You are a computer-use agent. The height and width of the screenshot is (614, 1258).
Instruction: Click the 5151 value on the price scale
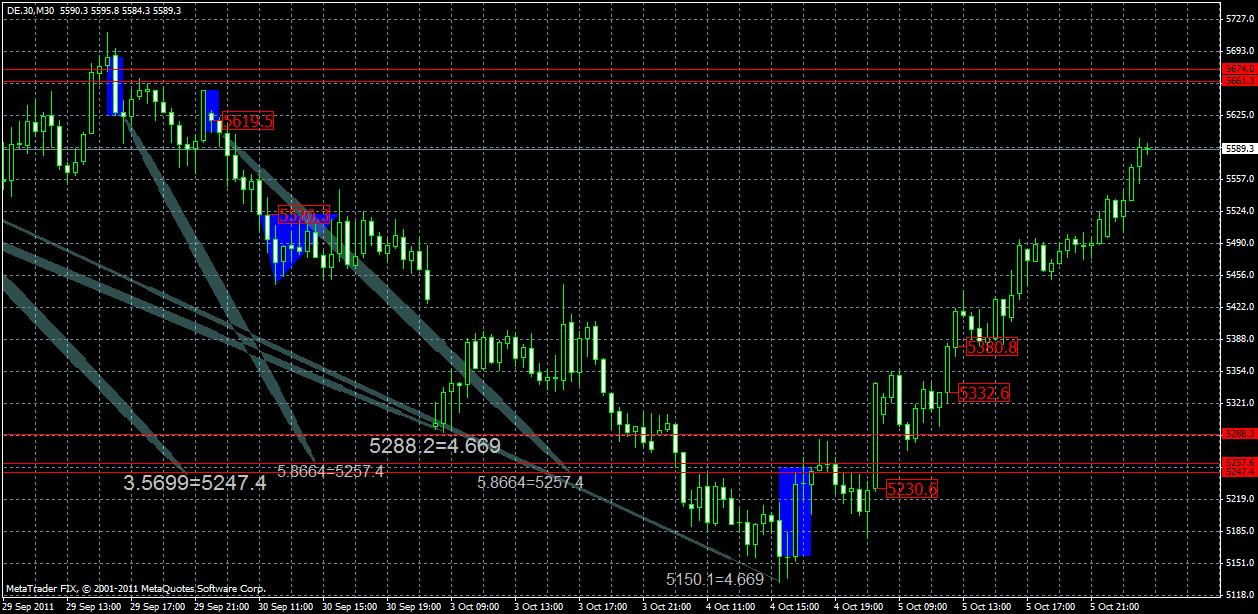point(1238,563)
